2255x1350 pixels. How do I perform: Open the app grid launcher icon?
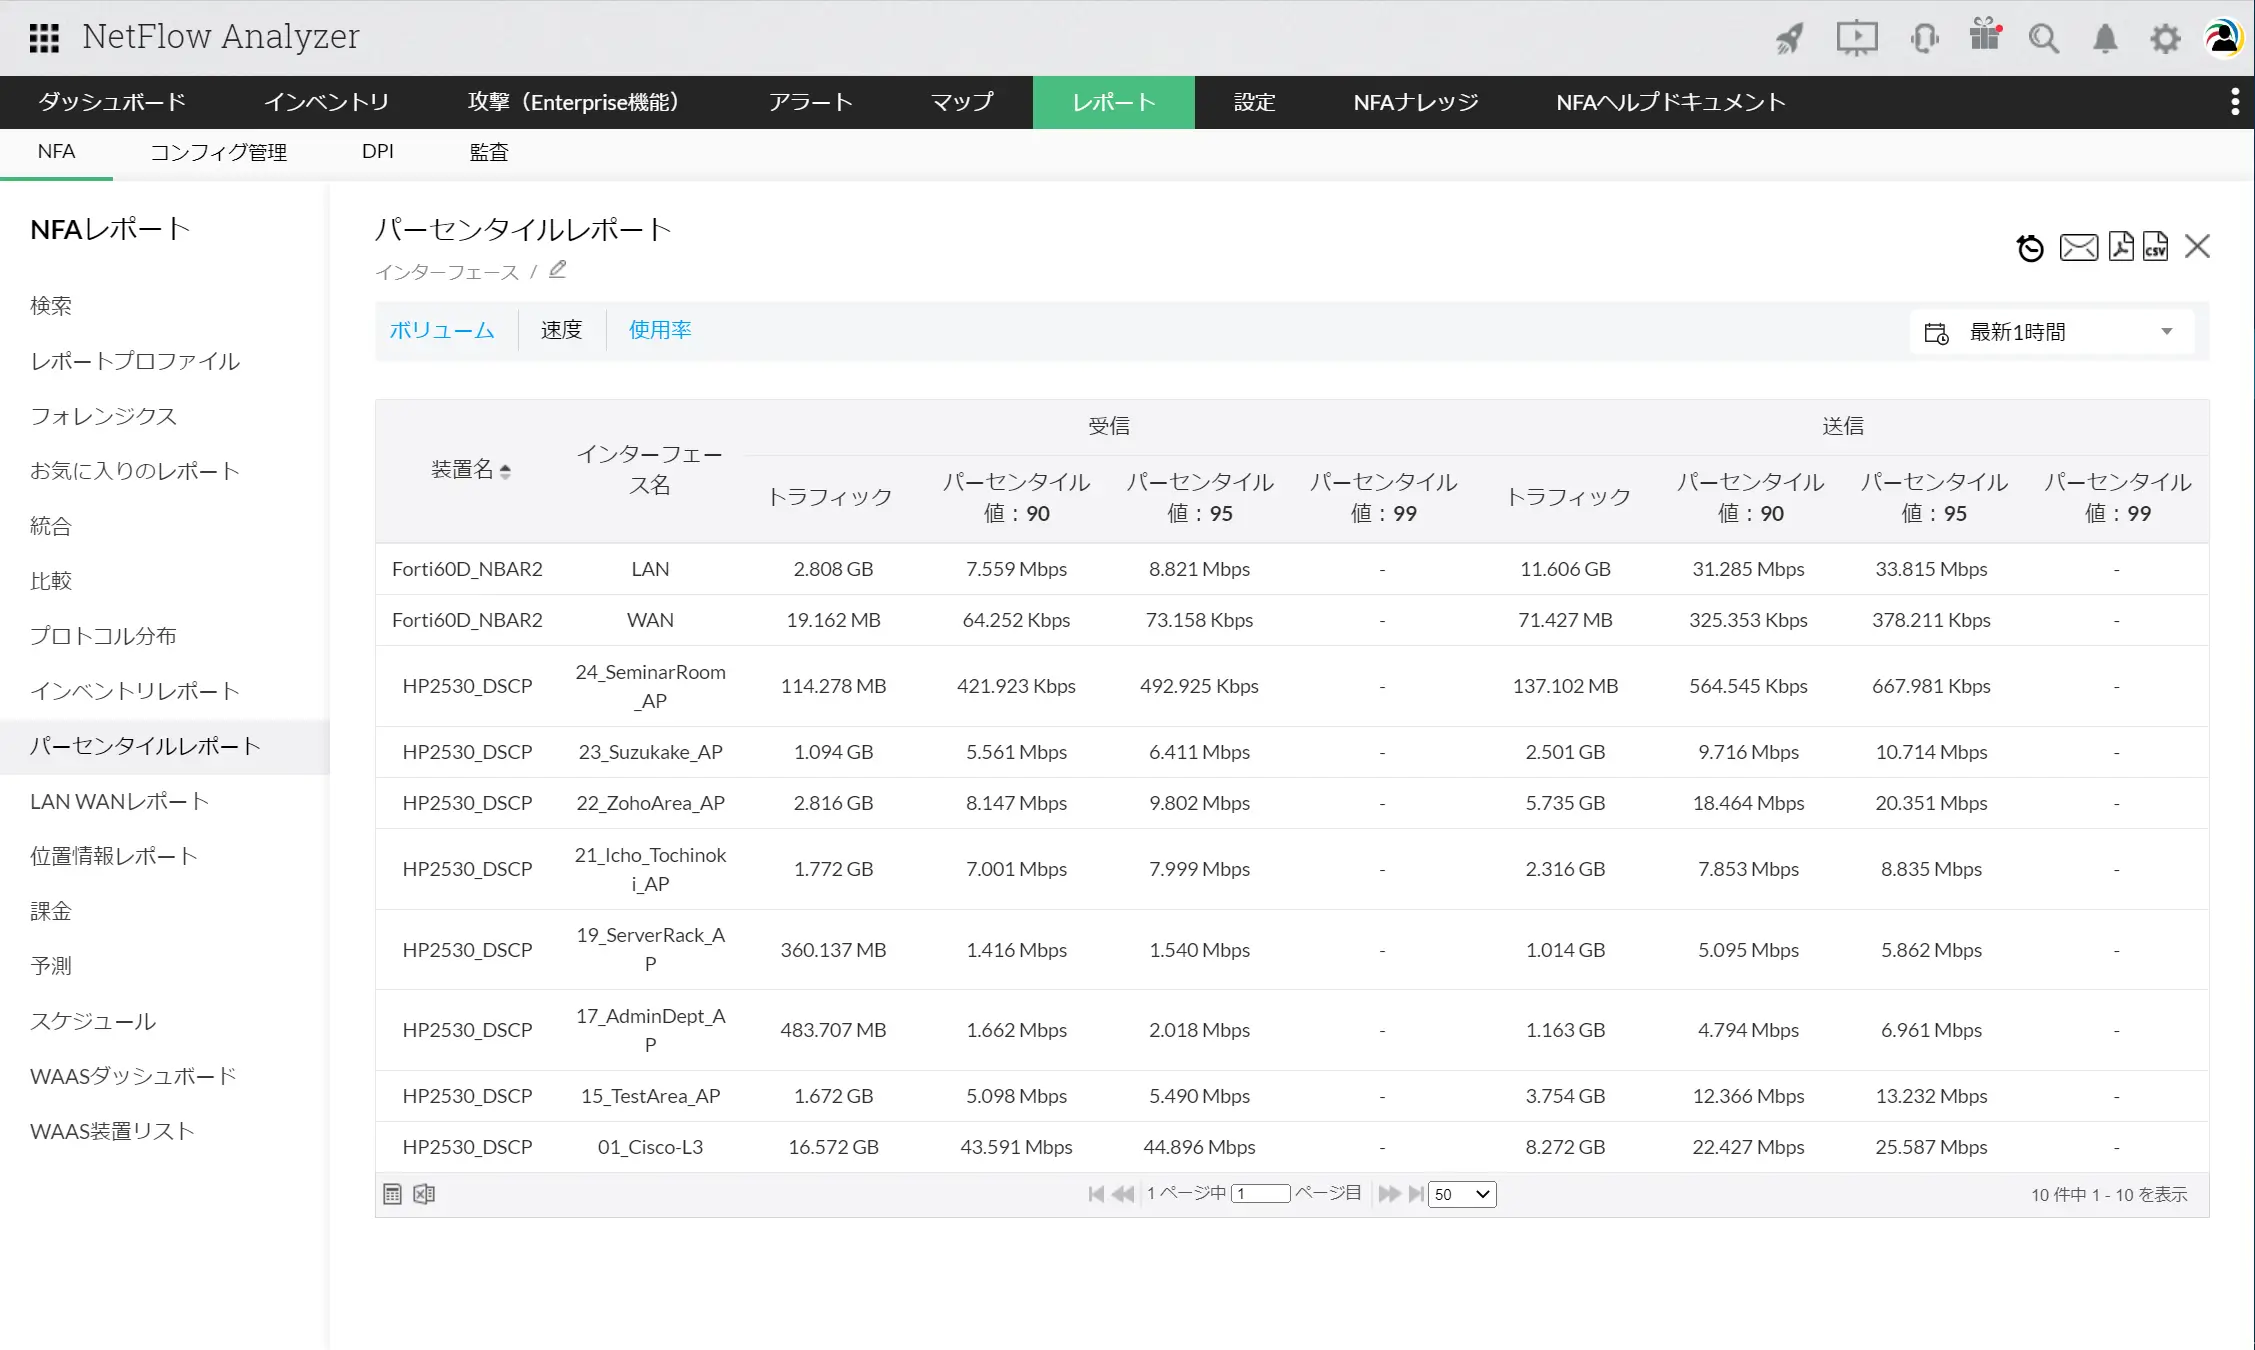point(44,38)
